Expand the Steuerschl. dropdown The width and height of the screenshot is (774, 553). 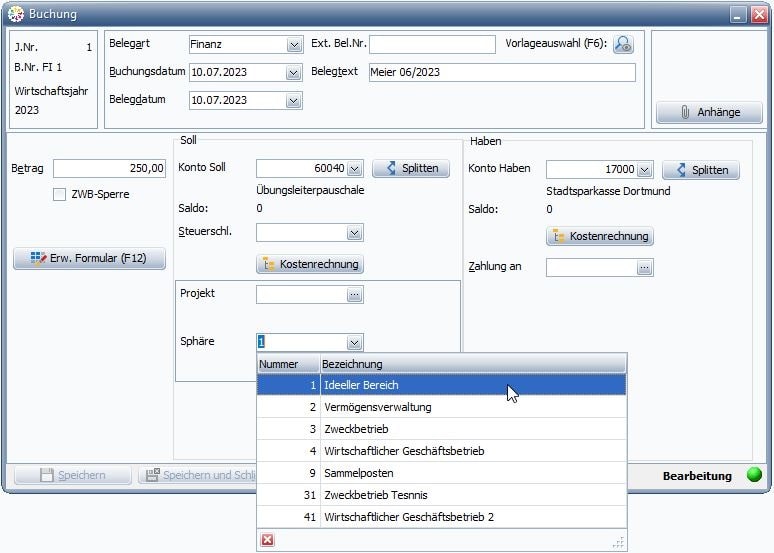(354, 232)
